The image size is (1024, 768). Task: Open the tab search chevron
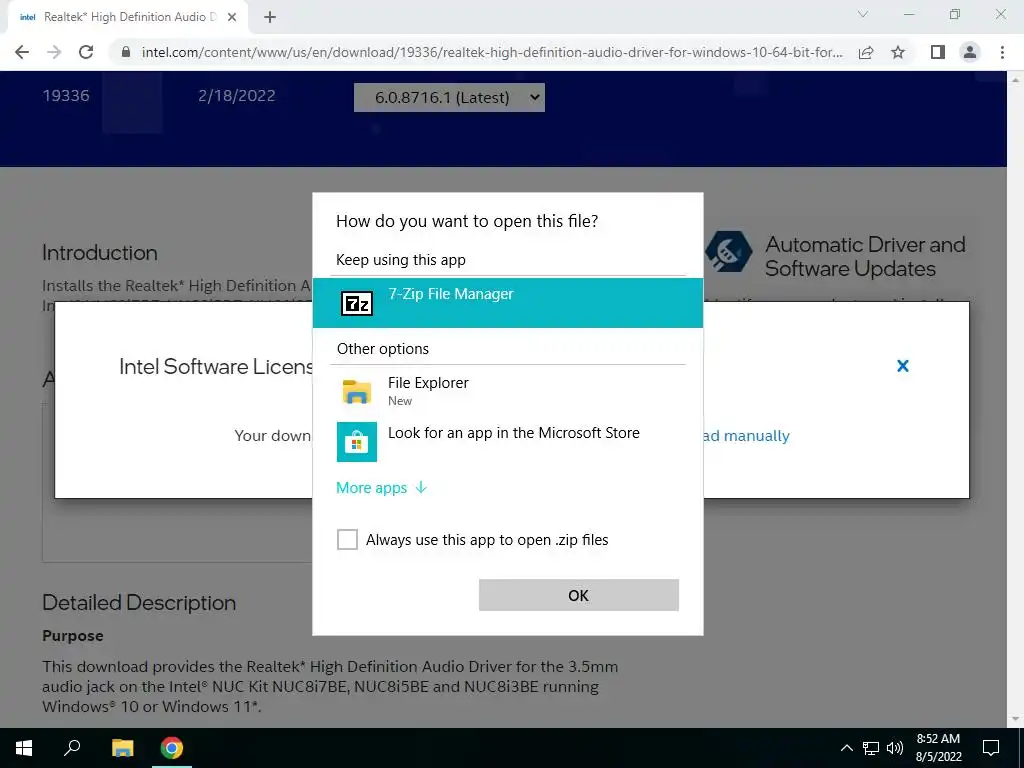(863, 14)
